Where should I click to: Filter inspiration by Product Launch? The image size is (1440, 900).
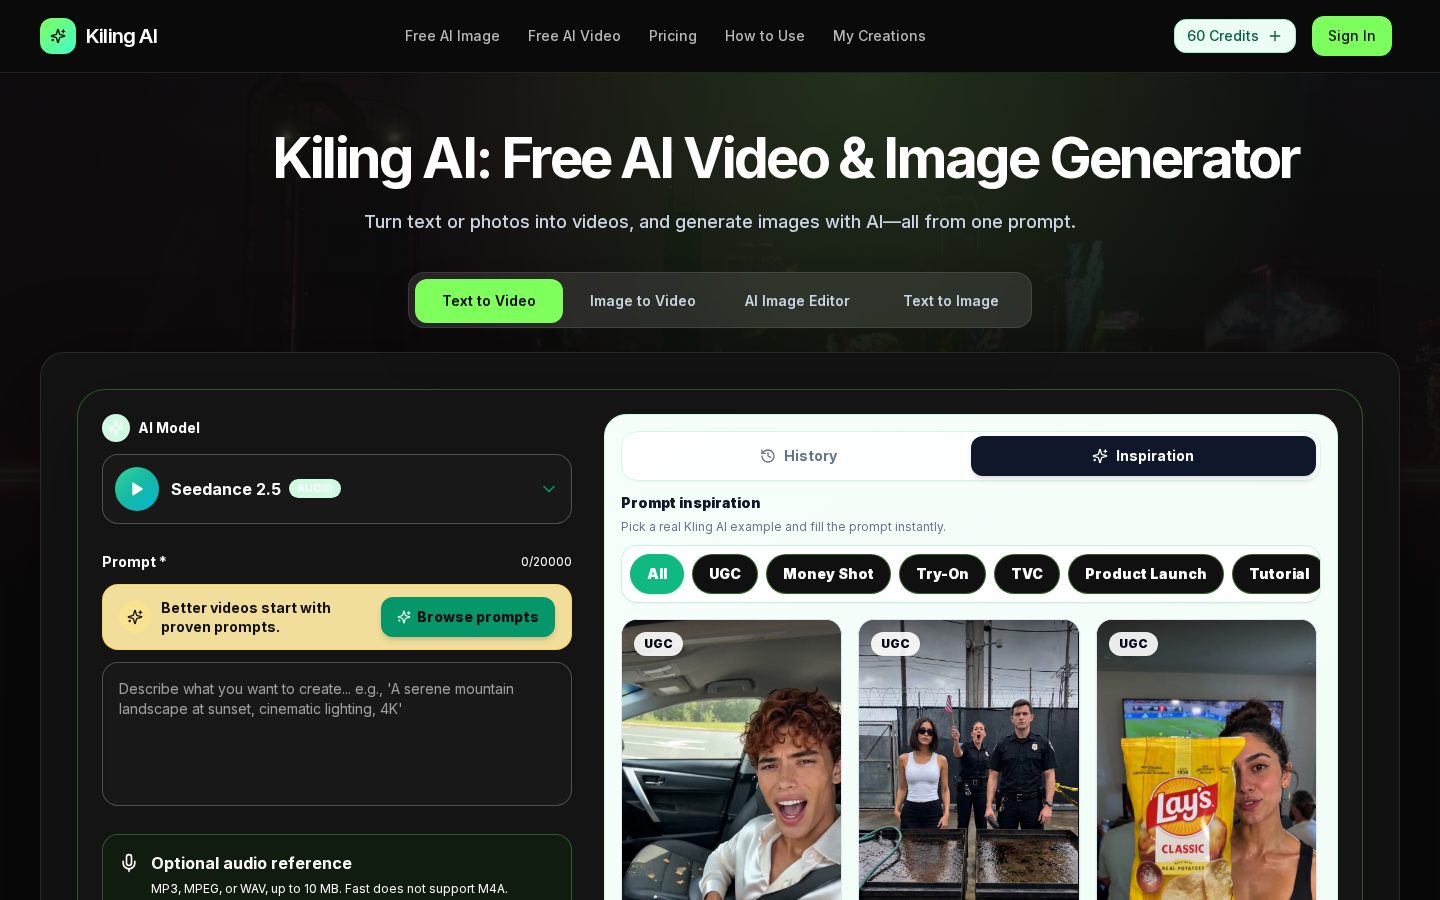point(1146,574)
